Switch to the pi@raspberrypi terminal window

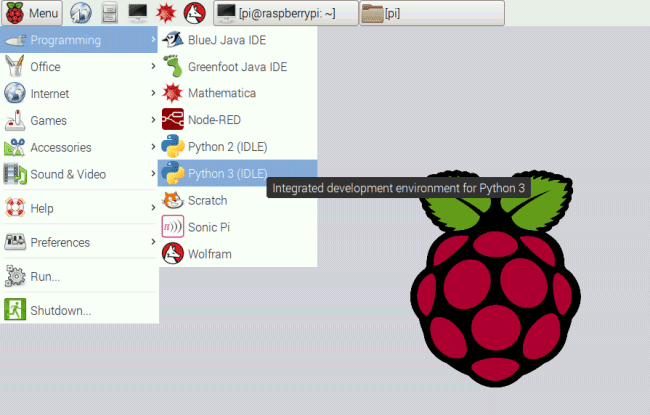tap(286, 13)
